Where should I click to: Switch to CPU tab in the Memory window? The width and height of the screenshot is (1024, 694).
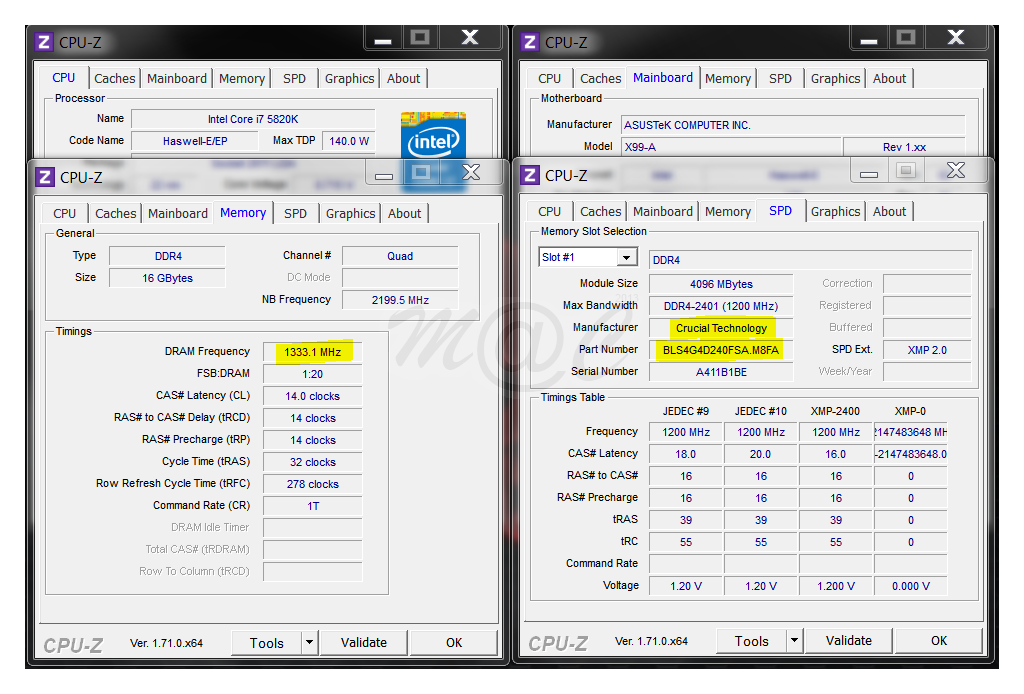(65, 213)
